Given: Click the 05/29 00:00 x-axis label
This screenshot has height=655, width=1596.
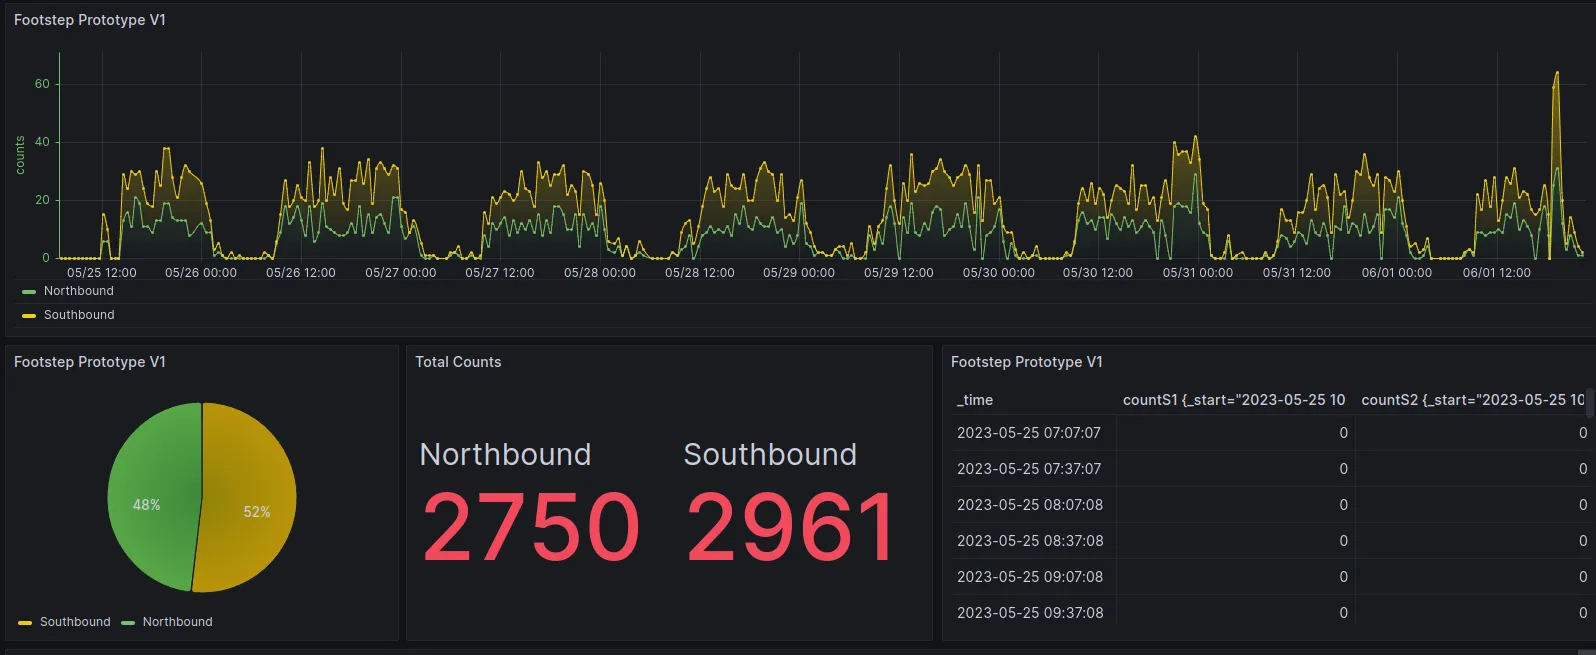Looking at the screenshot, I should (799, 273).
